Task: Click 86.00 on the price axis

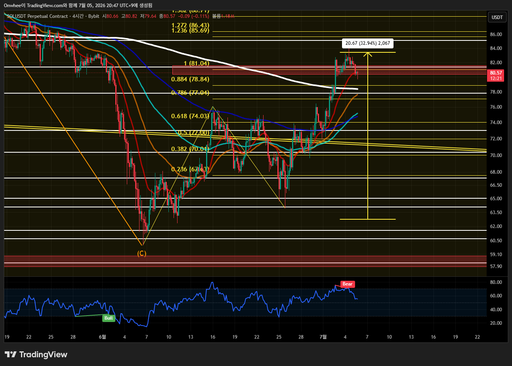Action: (x=496, y=34)
